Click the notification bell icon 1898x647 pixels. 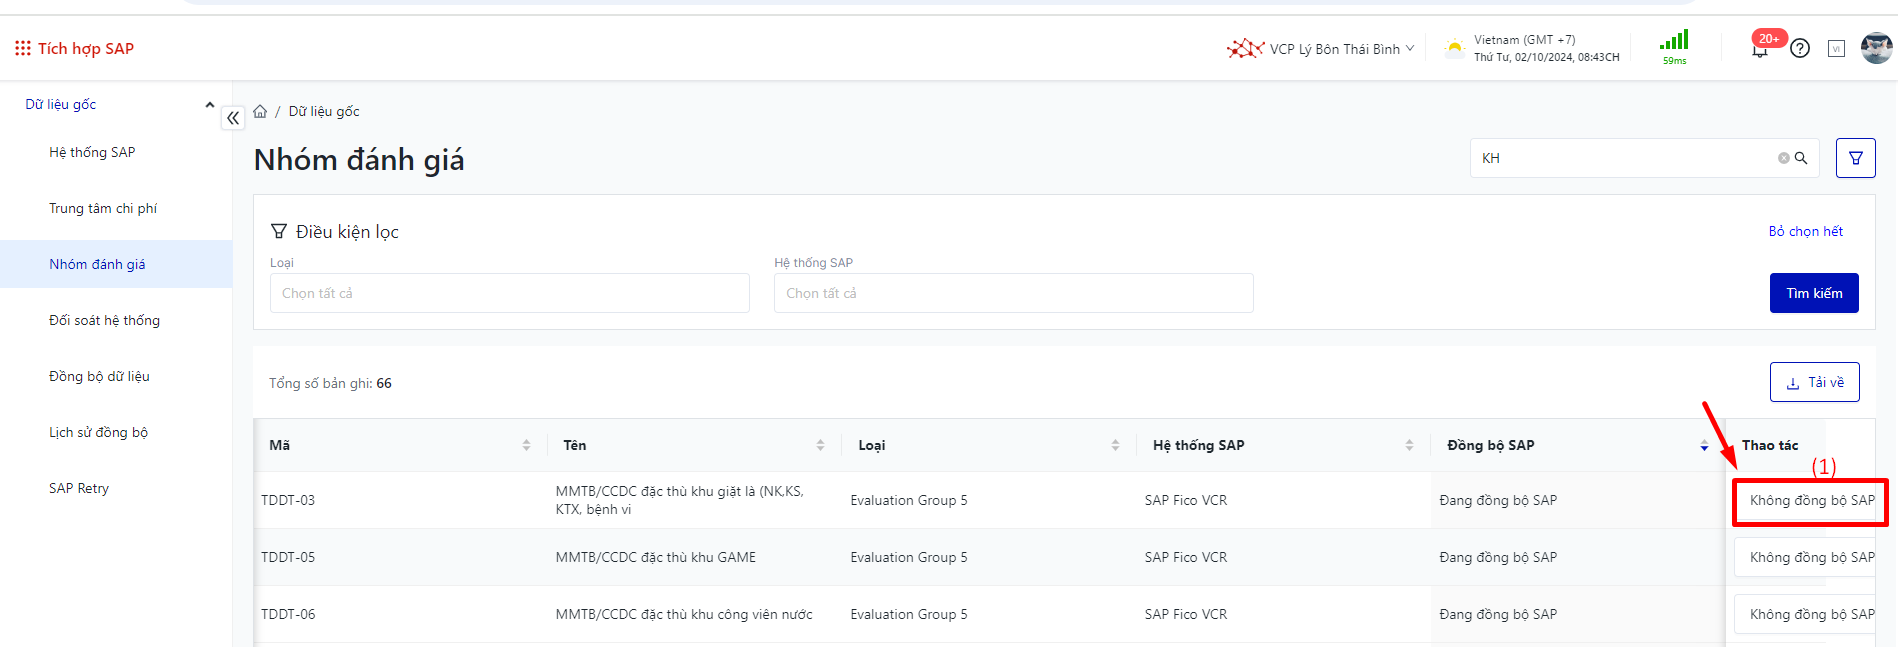point(1760,49)
